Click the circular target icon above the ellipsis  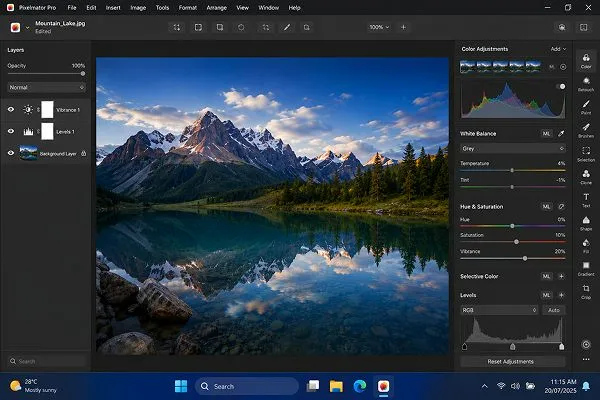coord(586,344)
